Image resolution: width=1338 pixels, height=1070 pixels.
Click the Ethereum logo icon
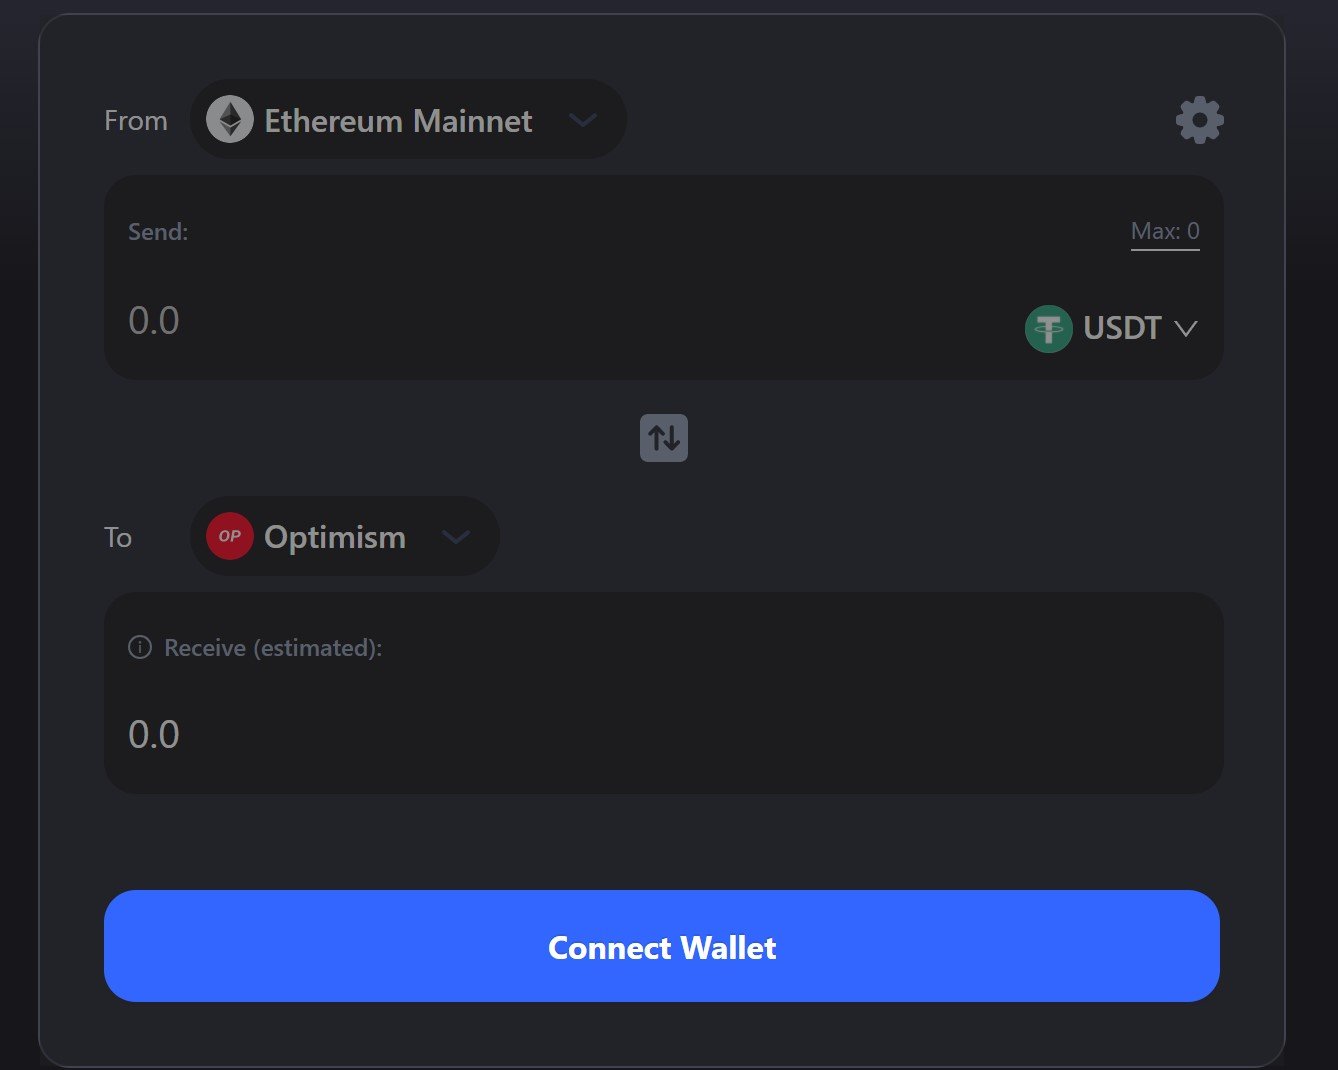[230, 120]
